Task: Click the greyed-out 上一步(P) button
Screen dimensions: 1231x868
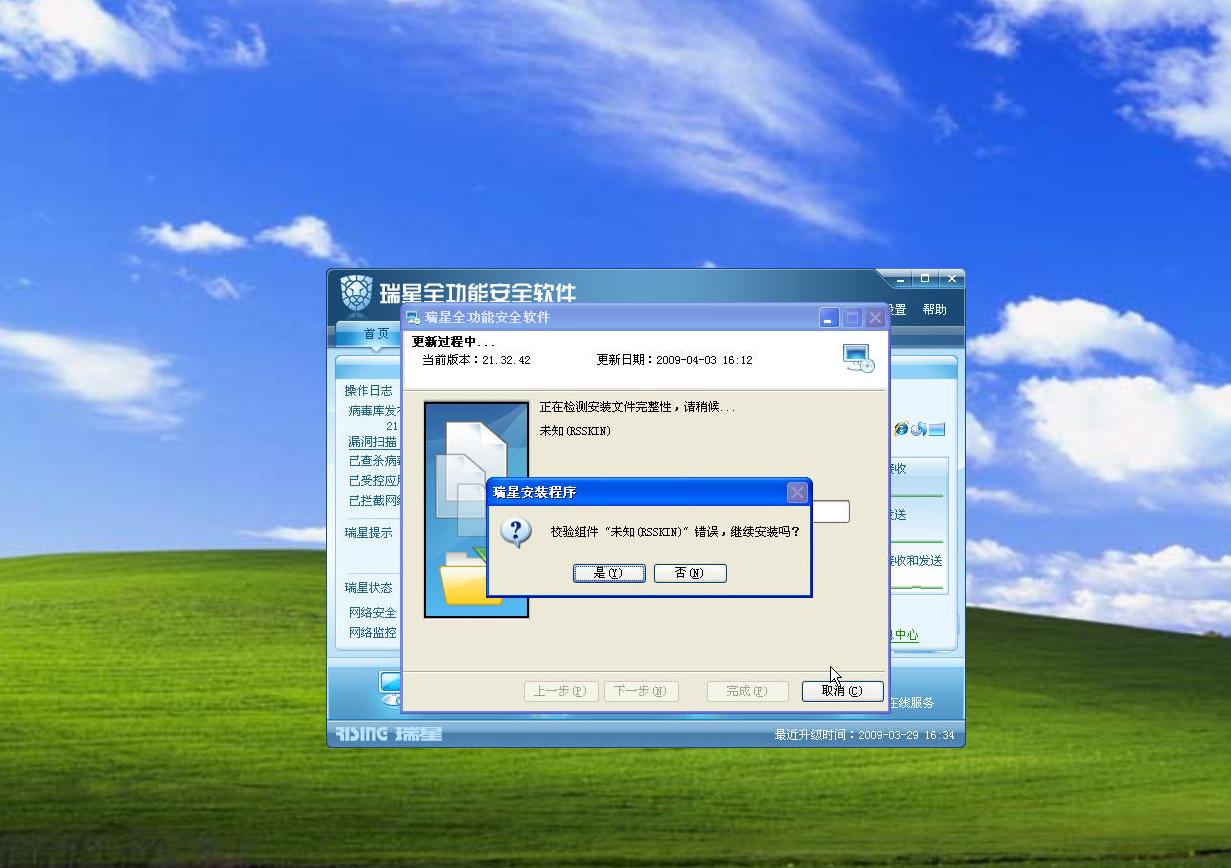Action: pyautogui.click(x=561, y=691)
